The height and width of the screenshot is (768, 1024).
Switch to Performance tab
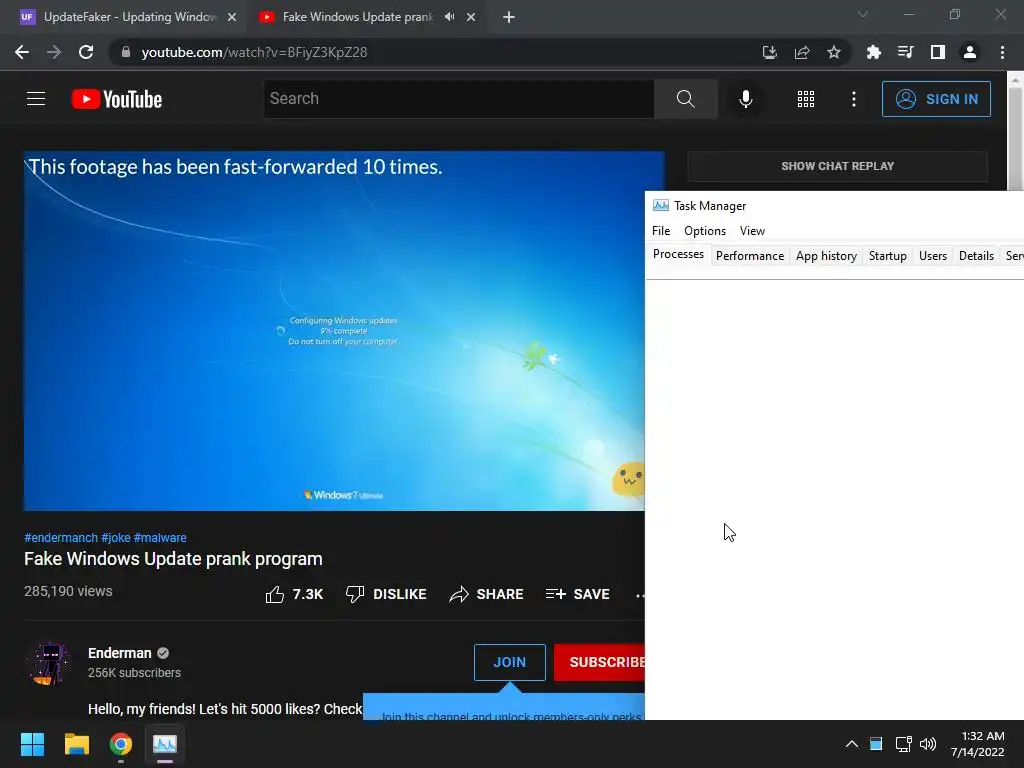[x=750, y=256]
